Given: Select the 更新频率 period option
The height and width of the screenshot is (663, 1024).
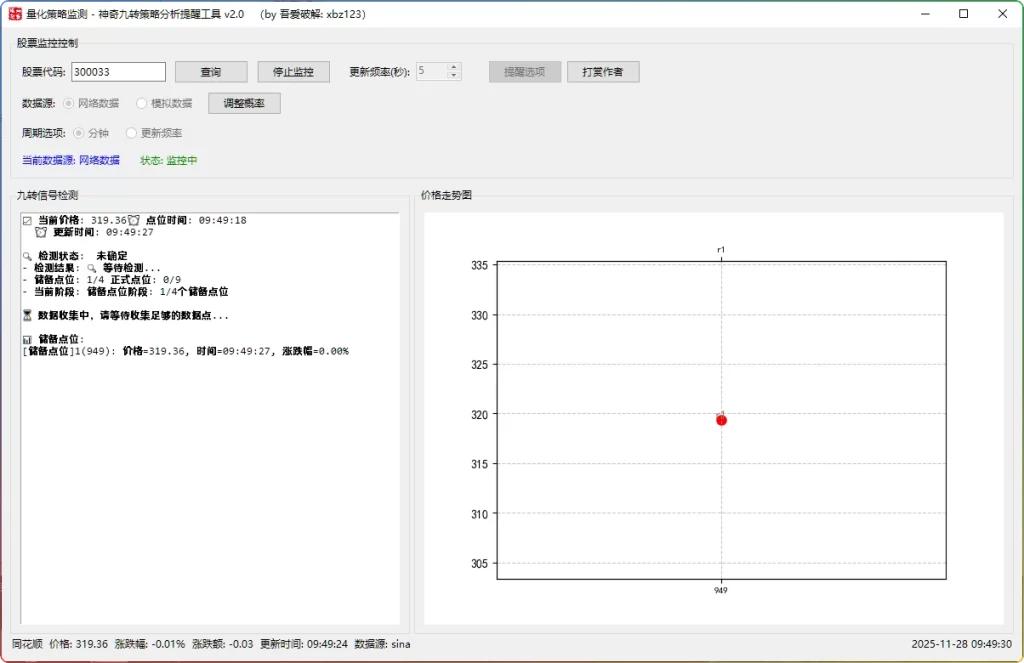Looking at the screenshot, I should pos(131,132).
